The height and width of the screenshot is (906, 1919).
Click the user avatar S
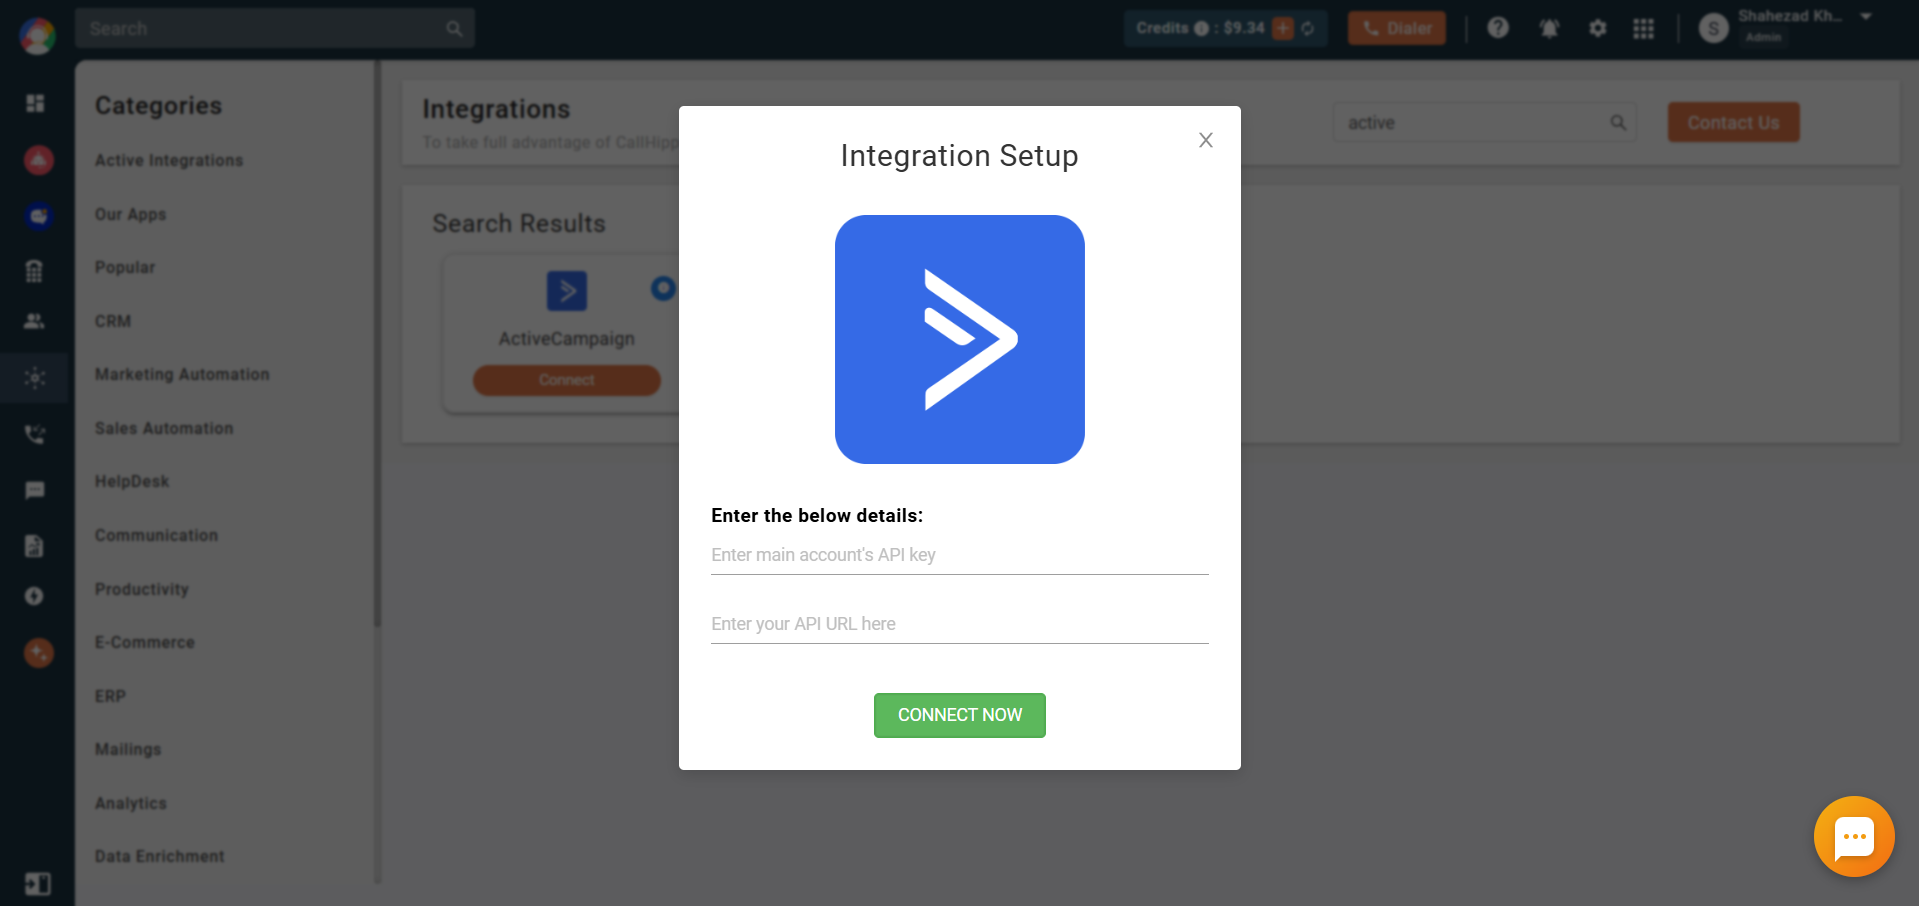1713,28
